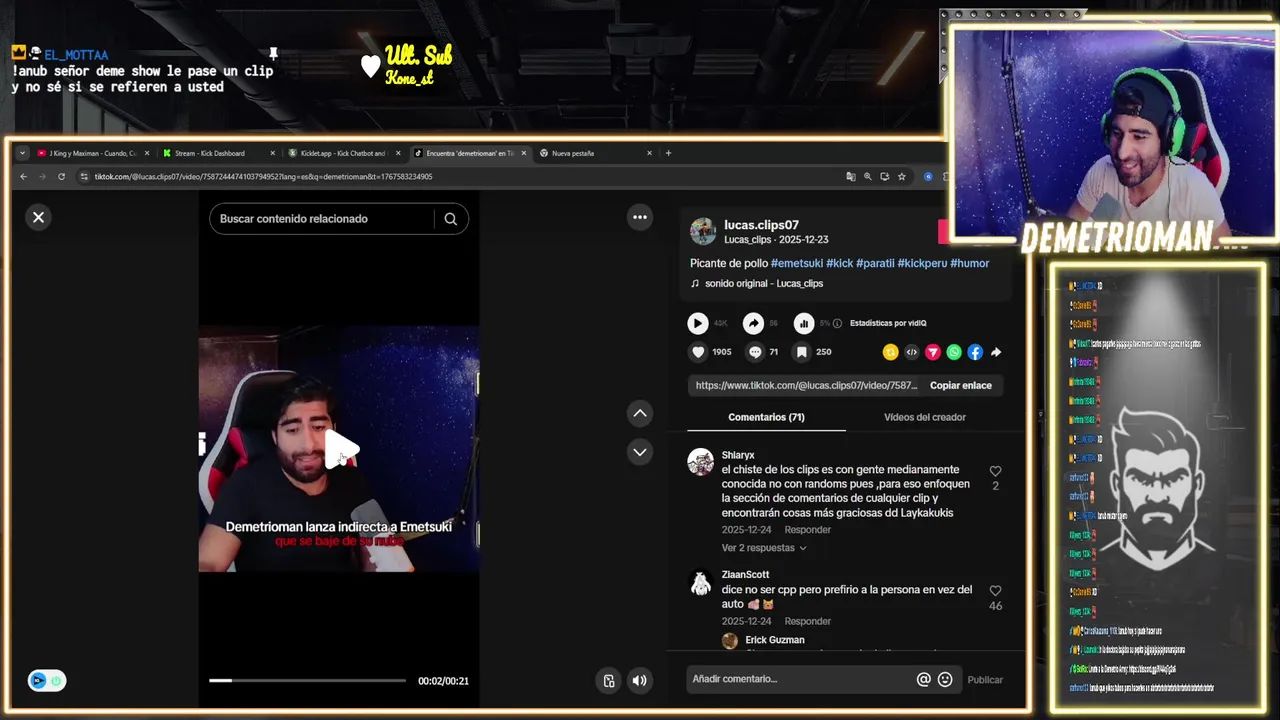Click the picture-in-picture icon beside volume

tap(609, 681)
